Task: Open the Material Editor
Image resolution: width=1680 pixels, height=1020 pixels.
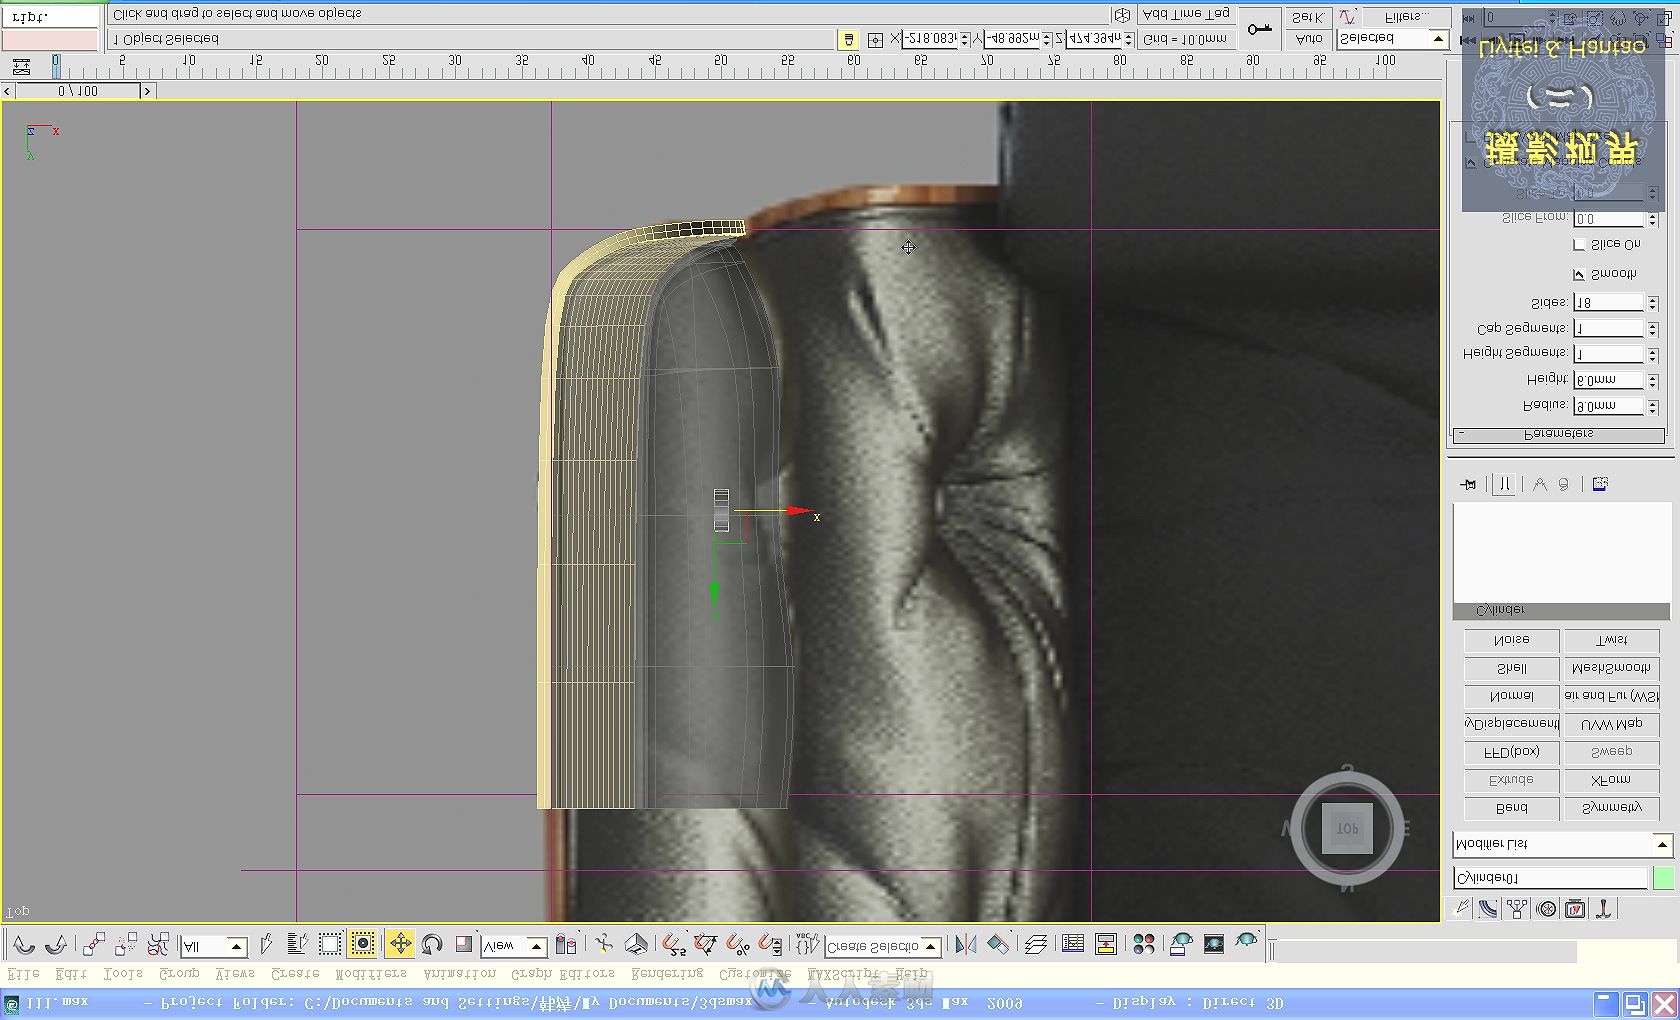Action: pos(1144,945)
